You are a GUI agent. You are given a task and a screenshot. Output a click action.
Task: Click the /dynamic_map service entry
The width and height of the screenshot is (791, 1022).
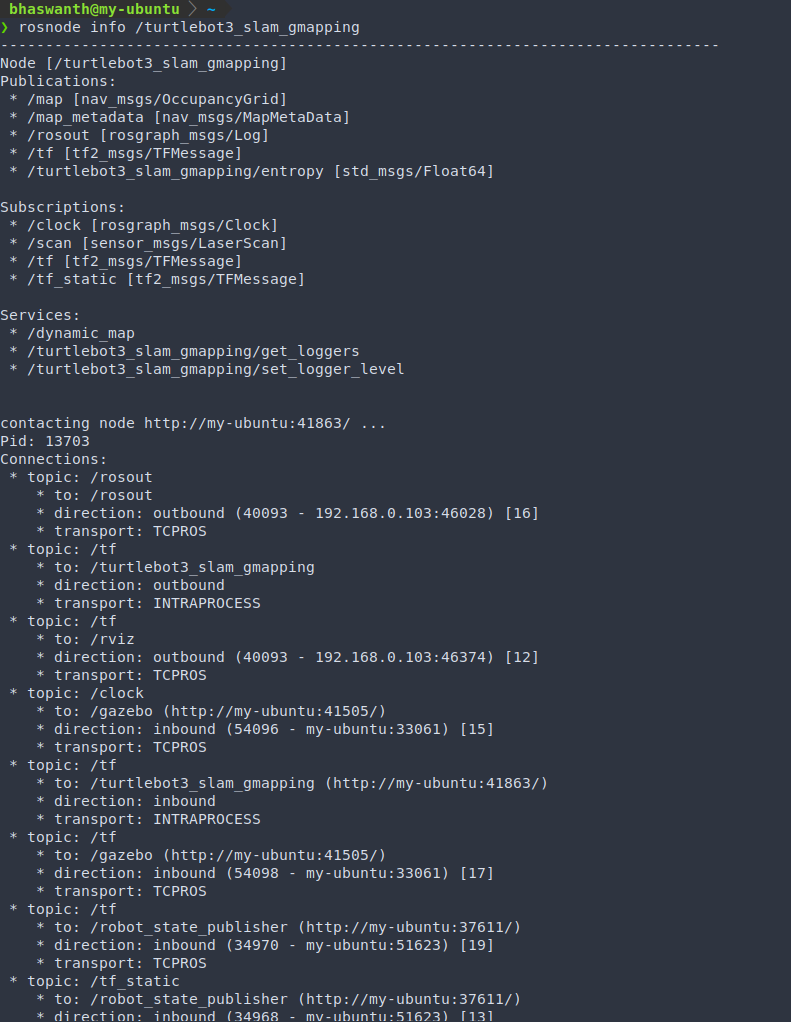[x=81, y=333]
